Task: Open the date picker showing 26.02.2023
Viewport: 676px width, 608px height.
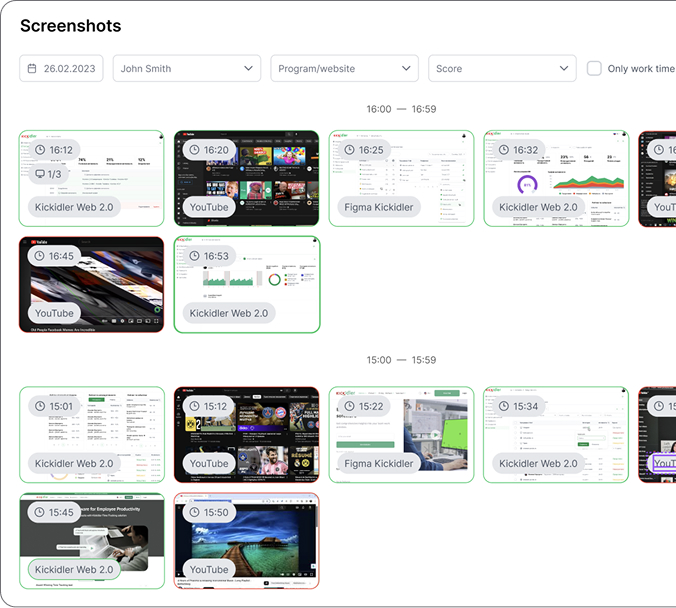Action: coord(61,68)
